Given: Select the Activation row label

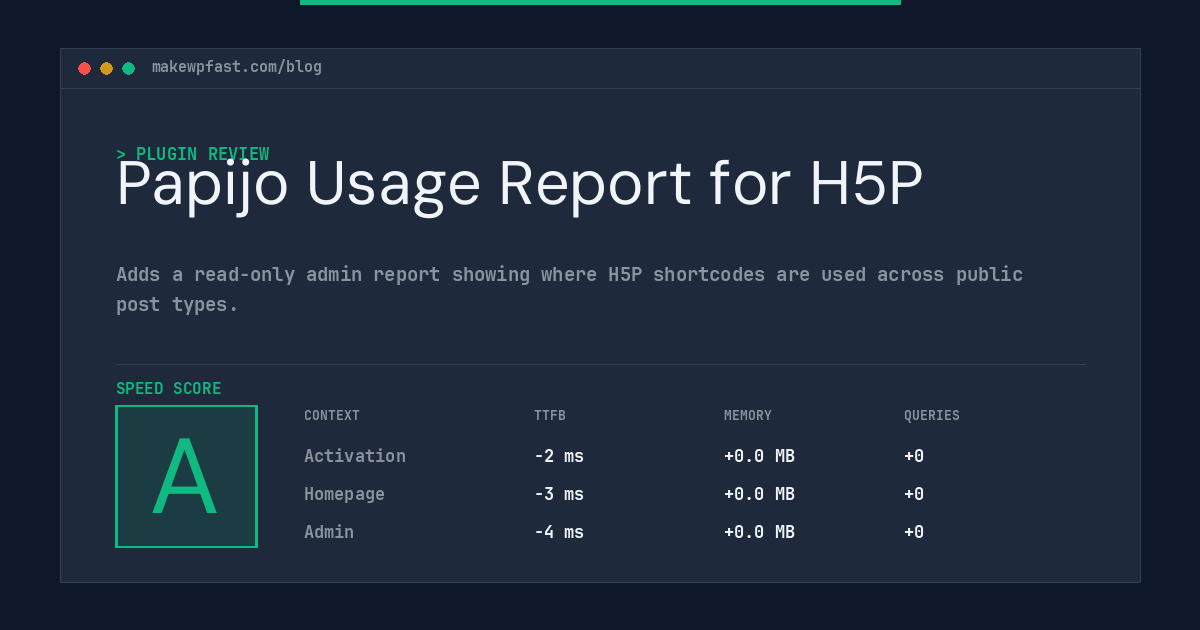Looking at the screenshot, I should (355, 456).
